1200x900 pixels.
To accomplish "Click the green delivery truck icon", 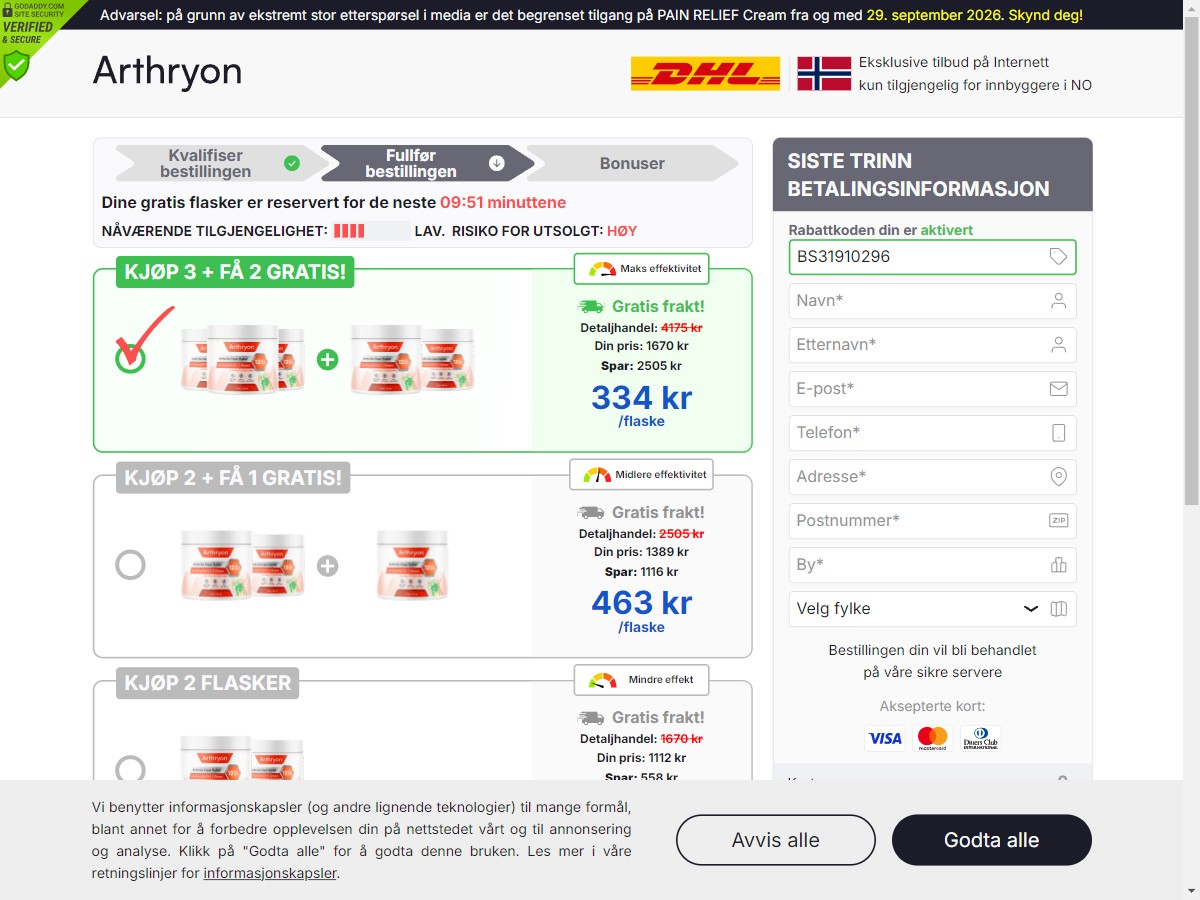I will [x=591, y=307].
